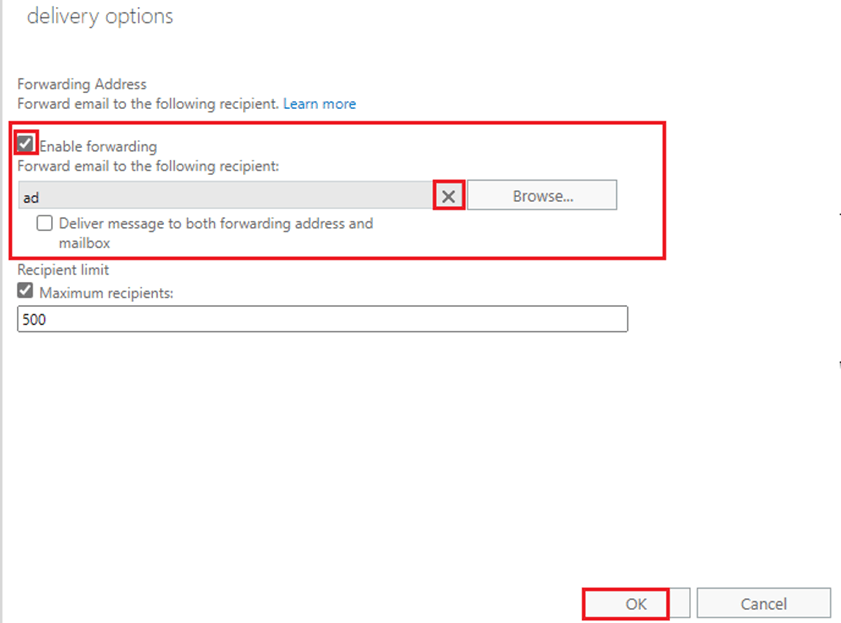Uncheck the Enable forwarding checkbox
The height and width of the screenshot is (623, 841).
(25, 143)
